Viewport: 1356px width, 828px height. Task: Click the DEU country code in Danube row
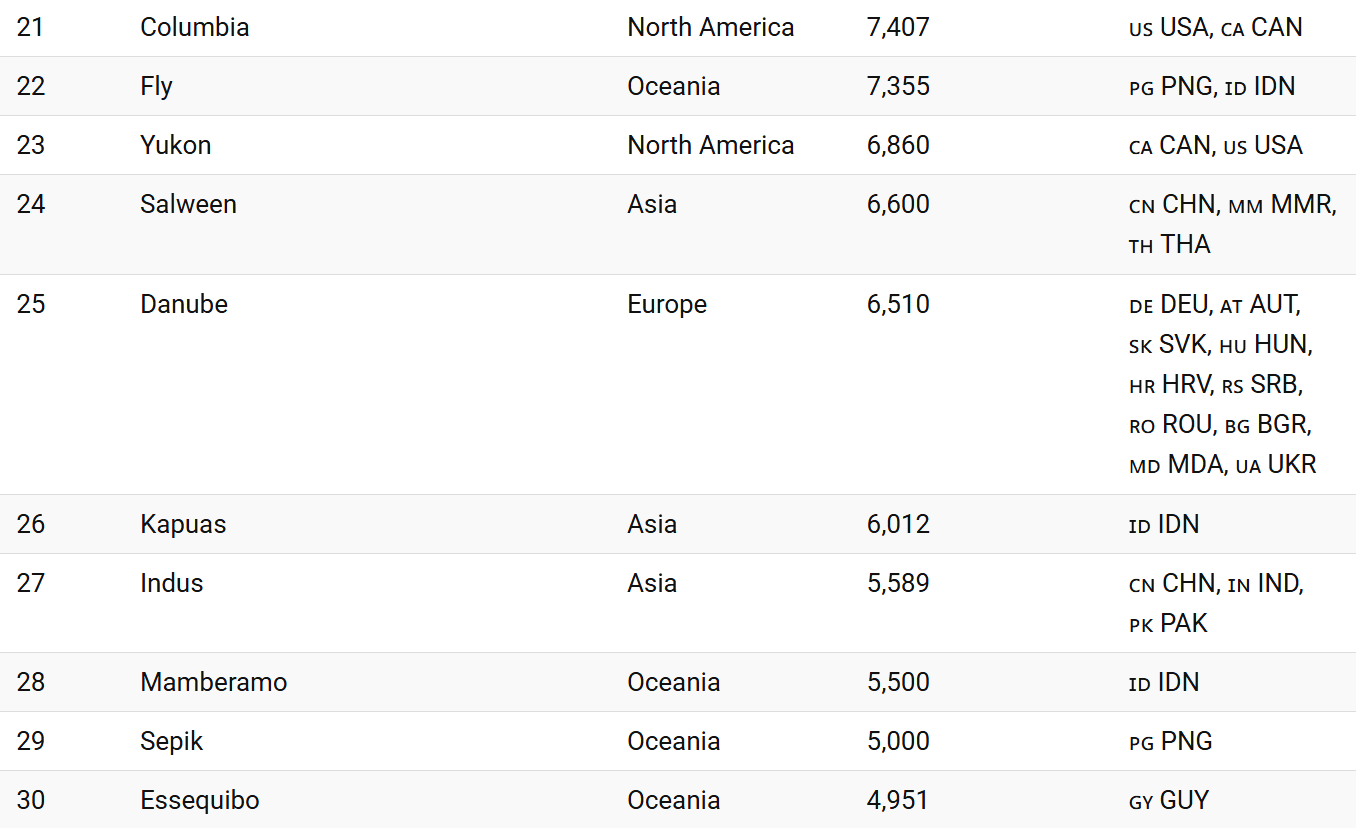(x=1186, y=304)
